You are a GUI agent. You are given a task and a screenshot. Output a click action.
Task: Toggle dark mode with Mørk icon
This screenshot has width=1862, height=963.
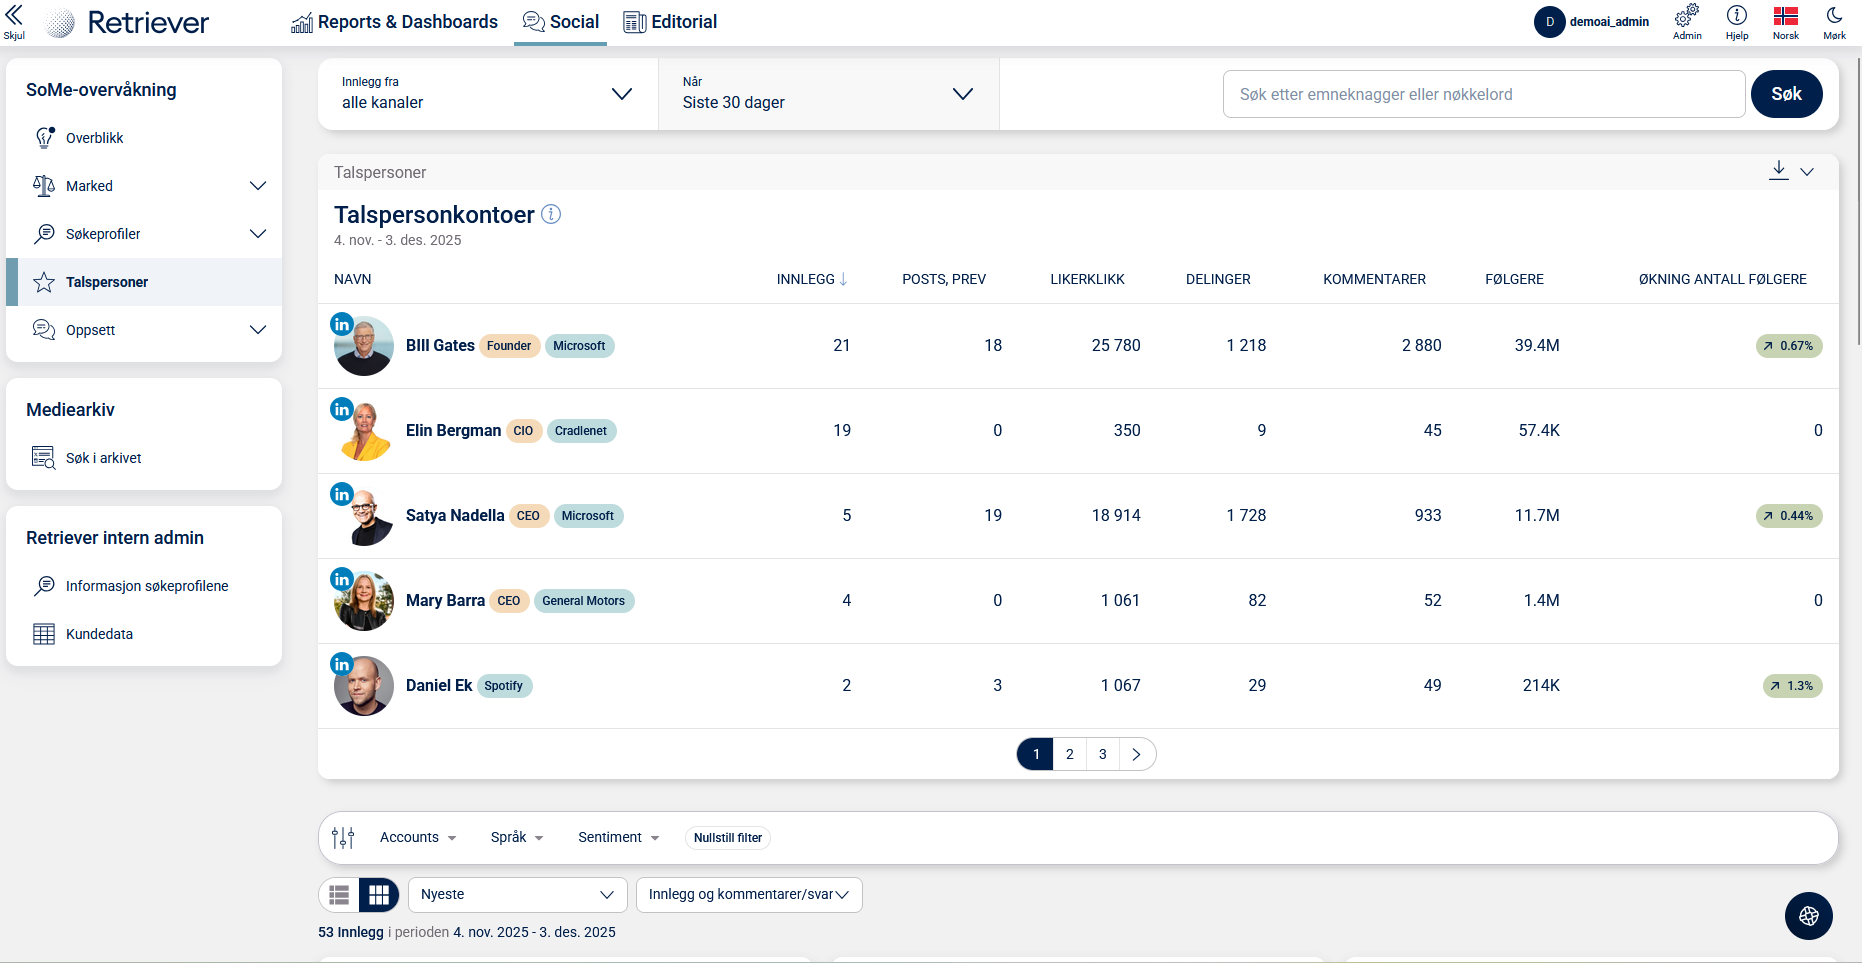click(1834, 17)
